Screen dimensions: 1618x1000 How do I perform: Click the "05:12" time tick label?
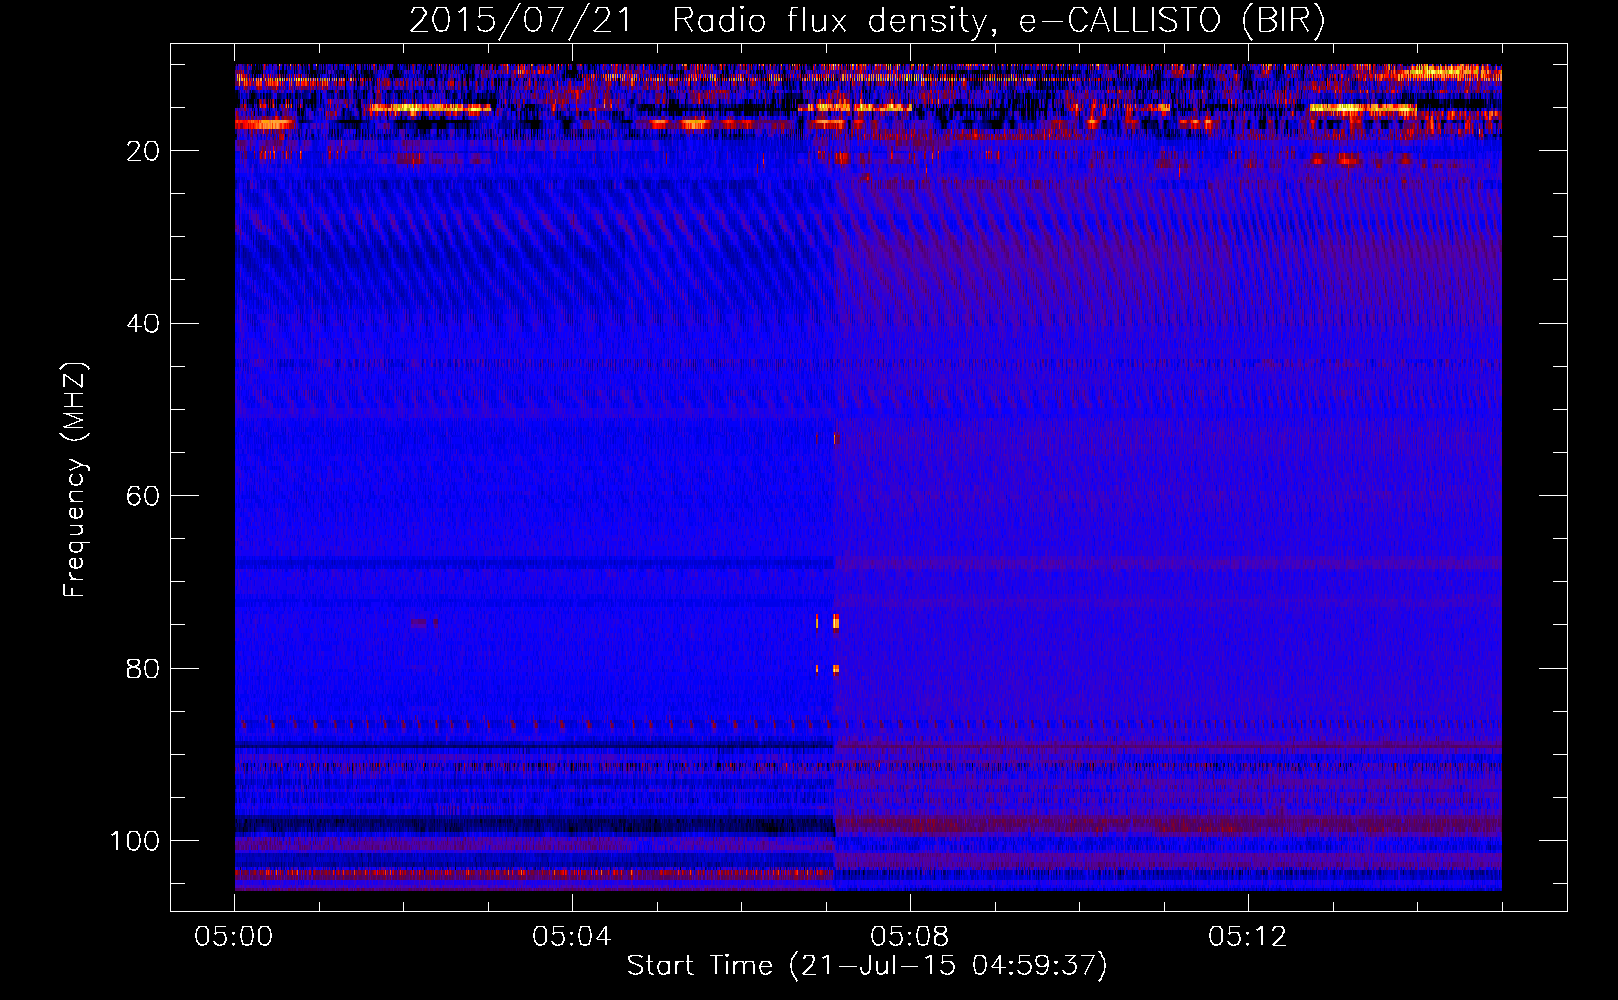point(1248,937)
